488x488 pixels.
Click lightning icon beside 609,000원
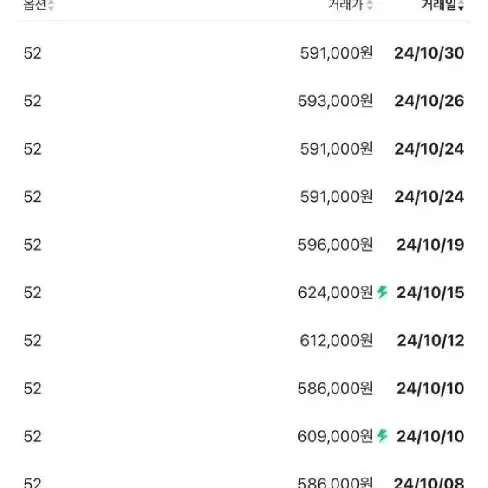[382, 436]
